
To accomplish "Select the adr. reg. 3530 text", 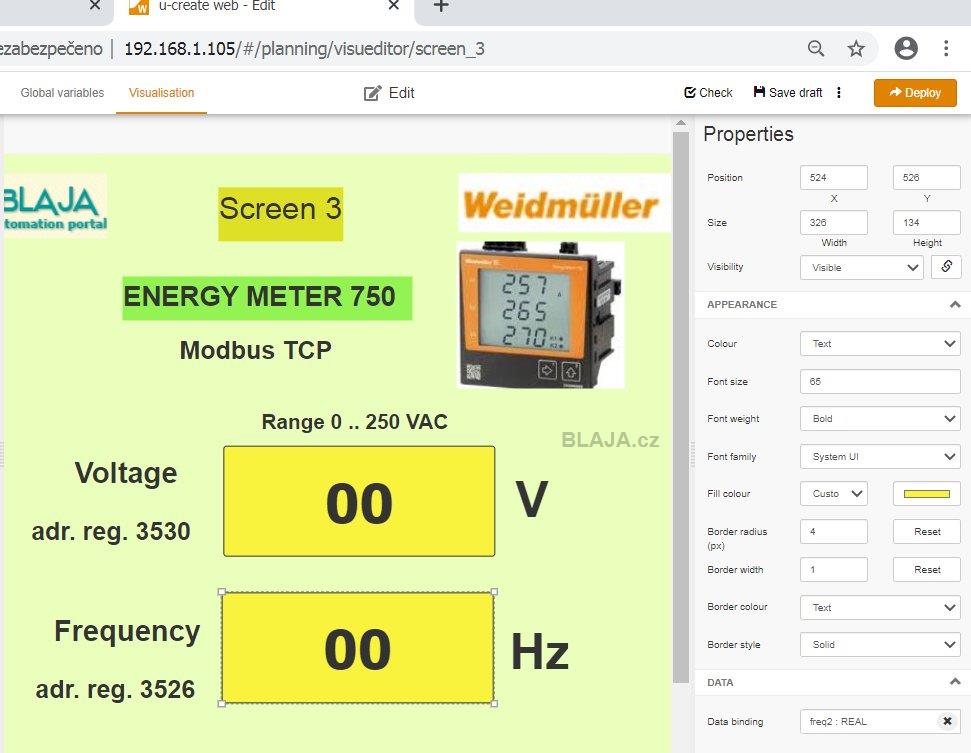I will click(x=111, y=531).
